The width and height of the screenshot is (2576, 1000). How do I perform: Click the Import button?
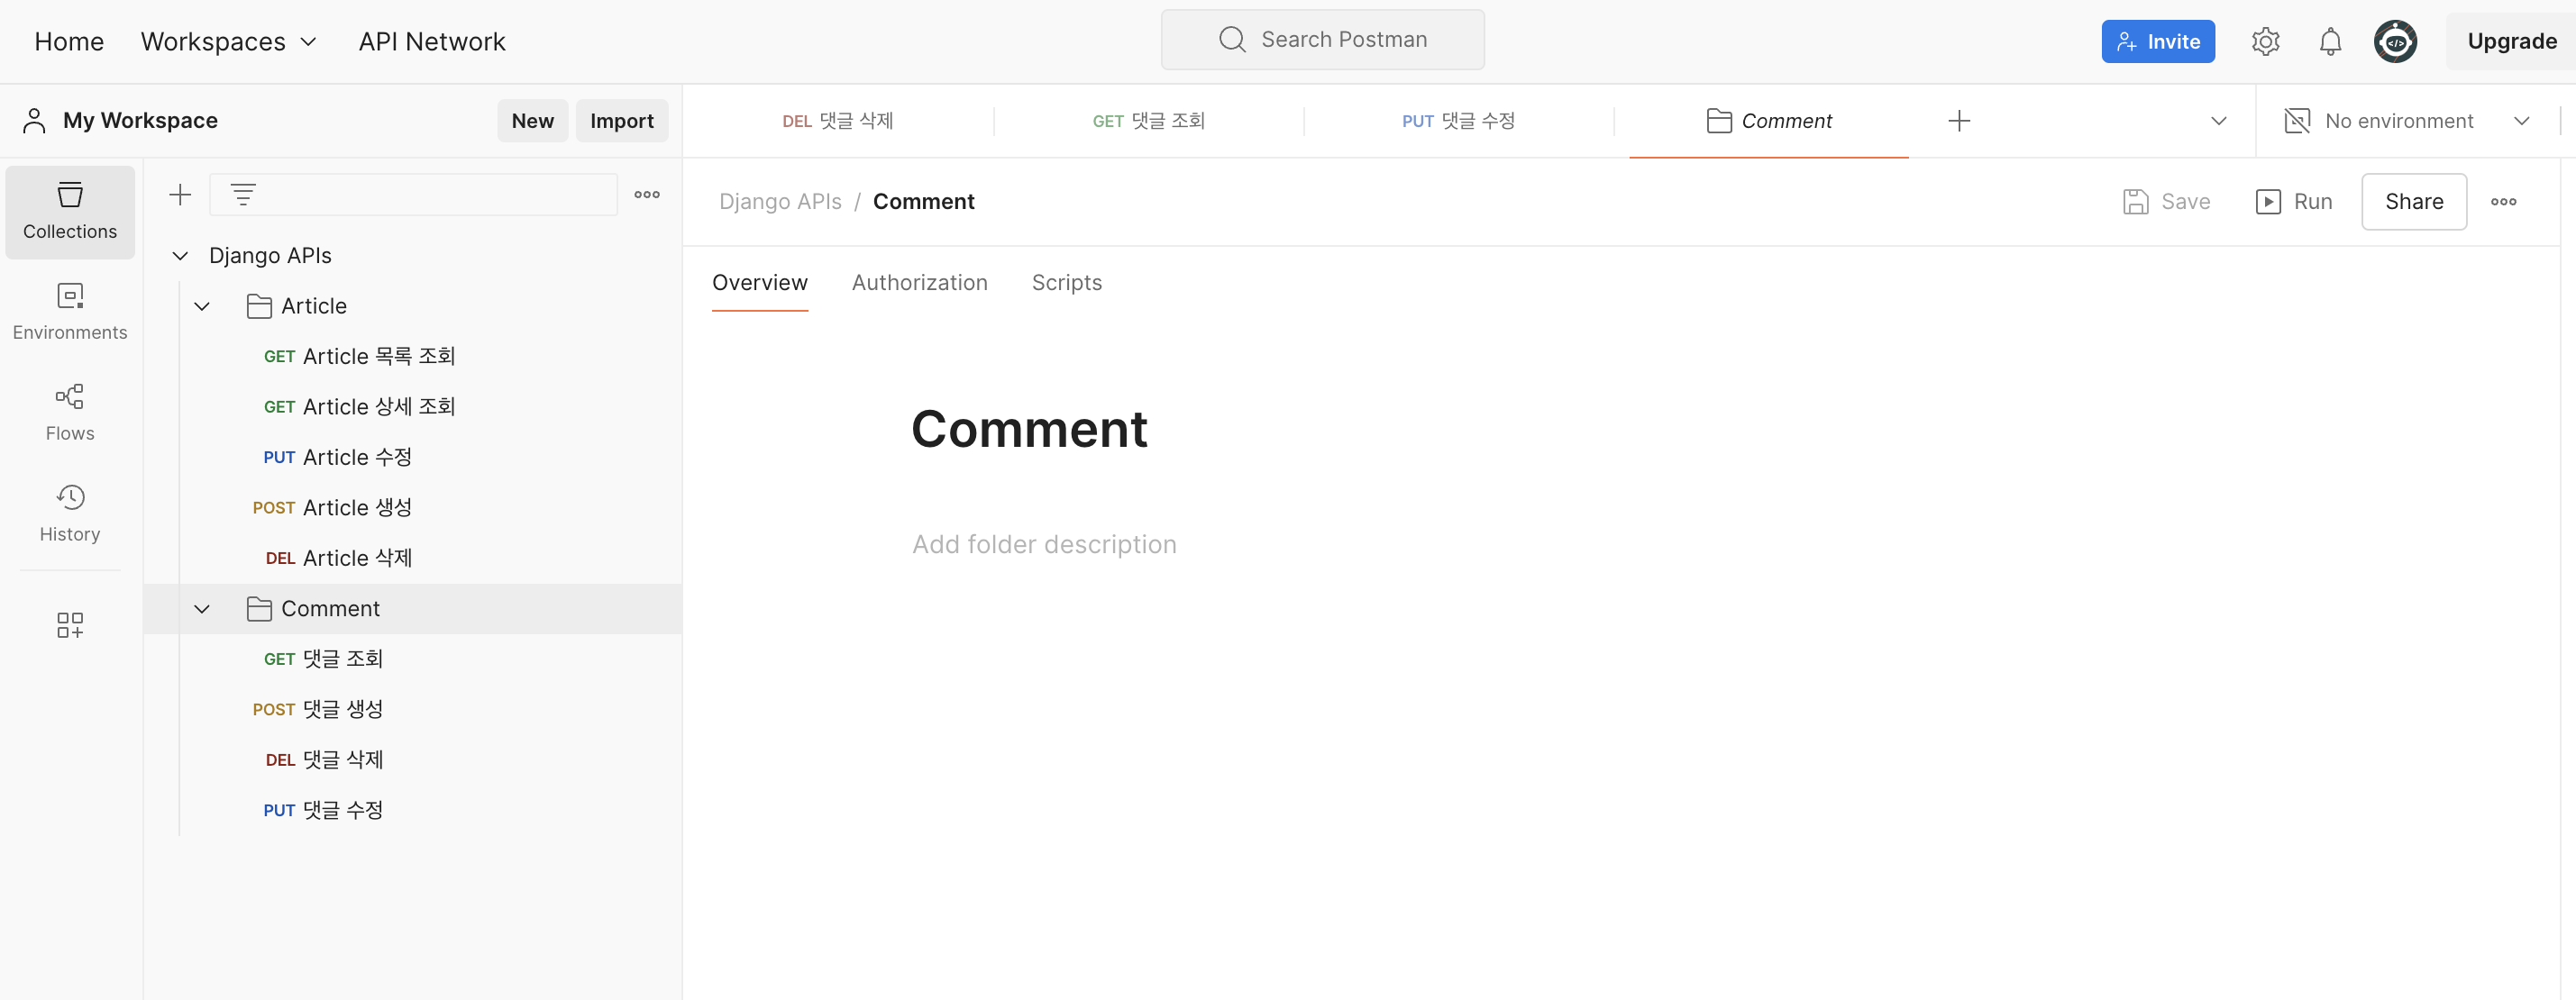[621, 121]
